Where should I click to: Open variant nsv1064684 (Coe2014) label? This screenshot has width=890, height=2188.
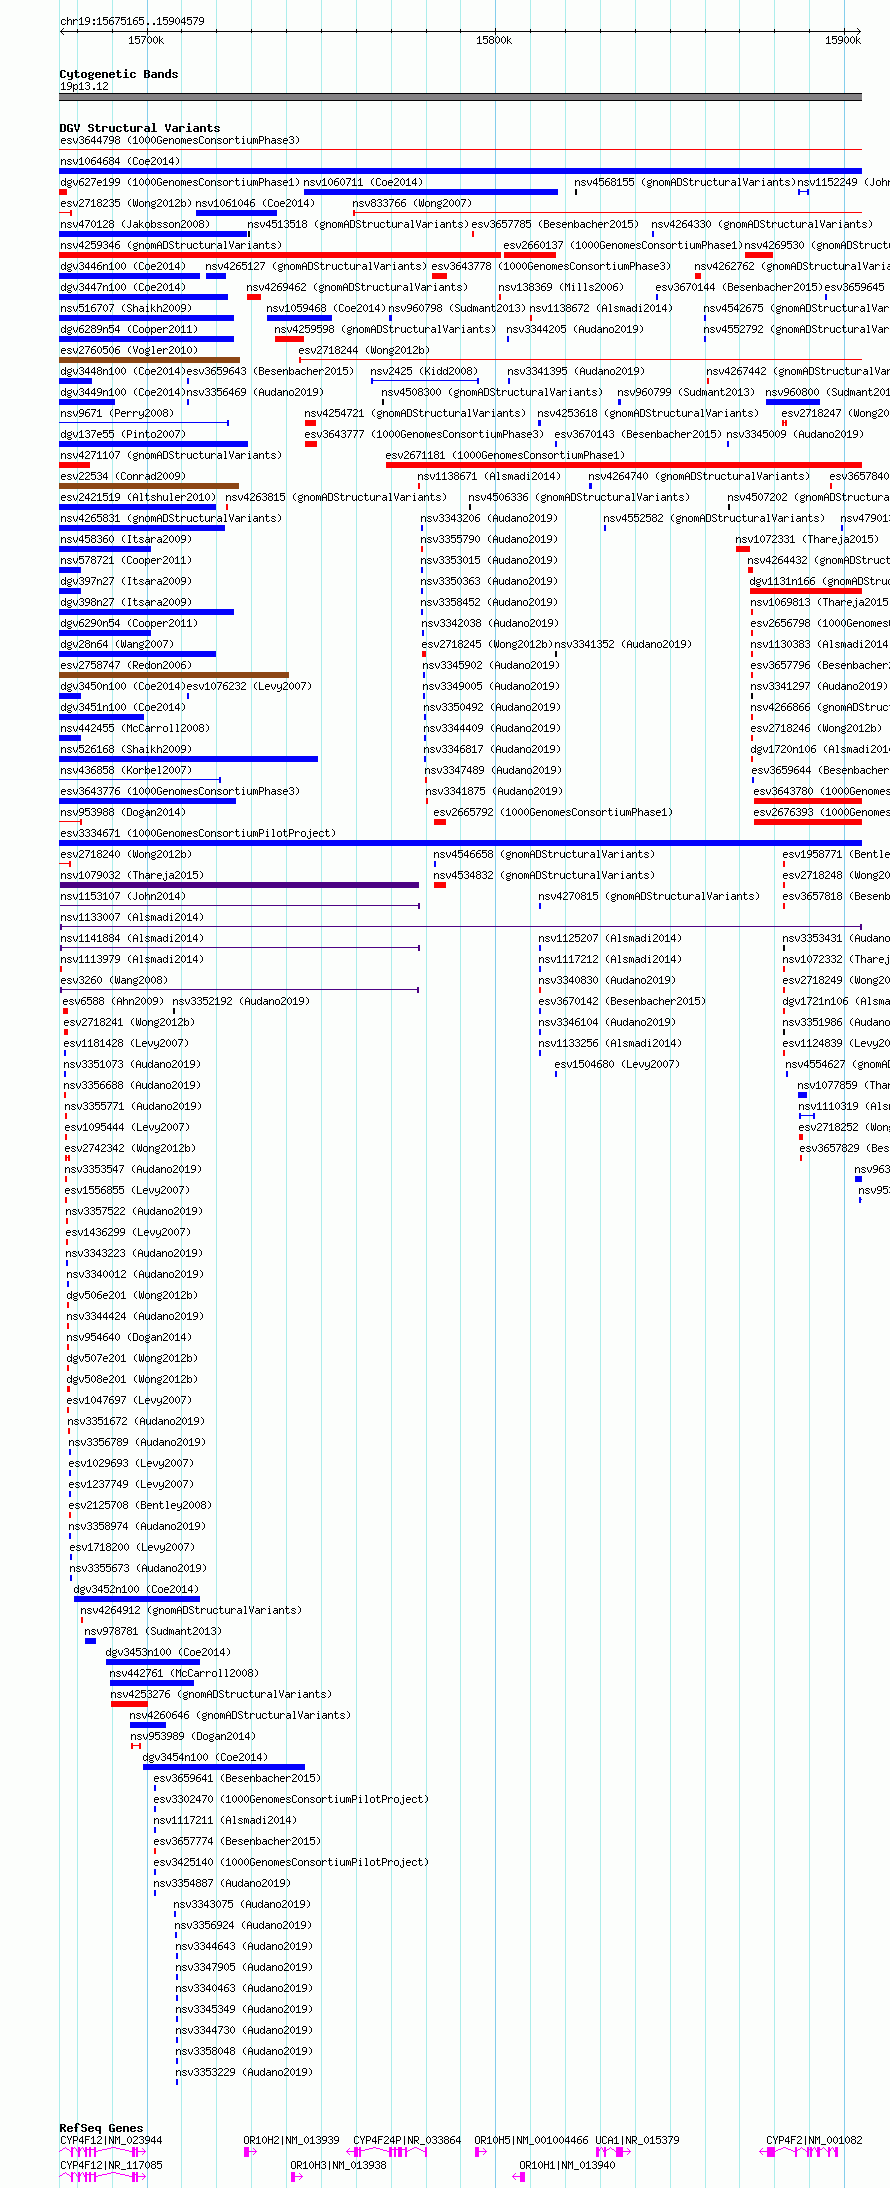(120, 161)
